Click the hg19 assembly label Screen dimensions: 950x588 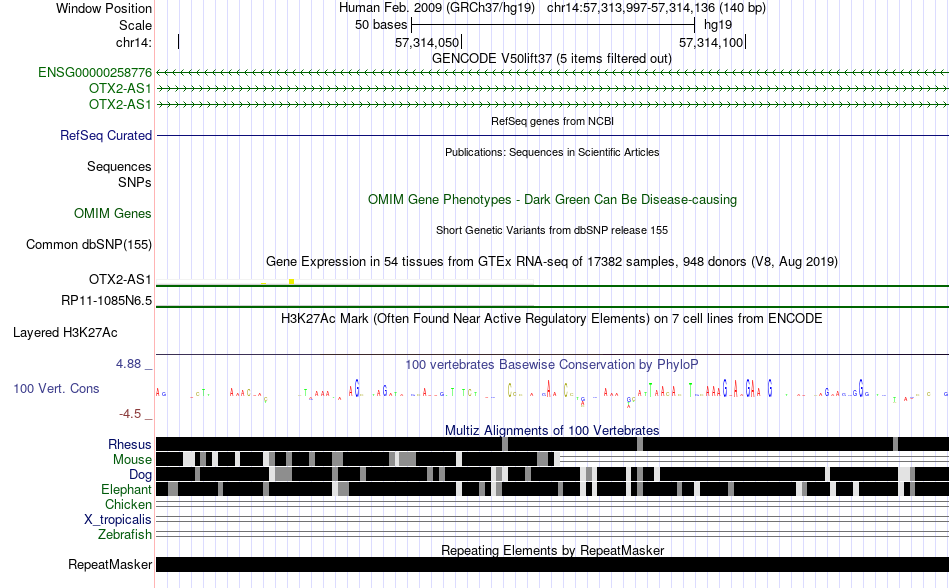click(718, 25)
